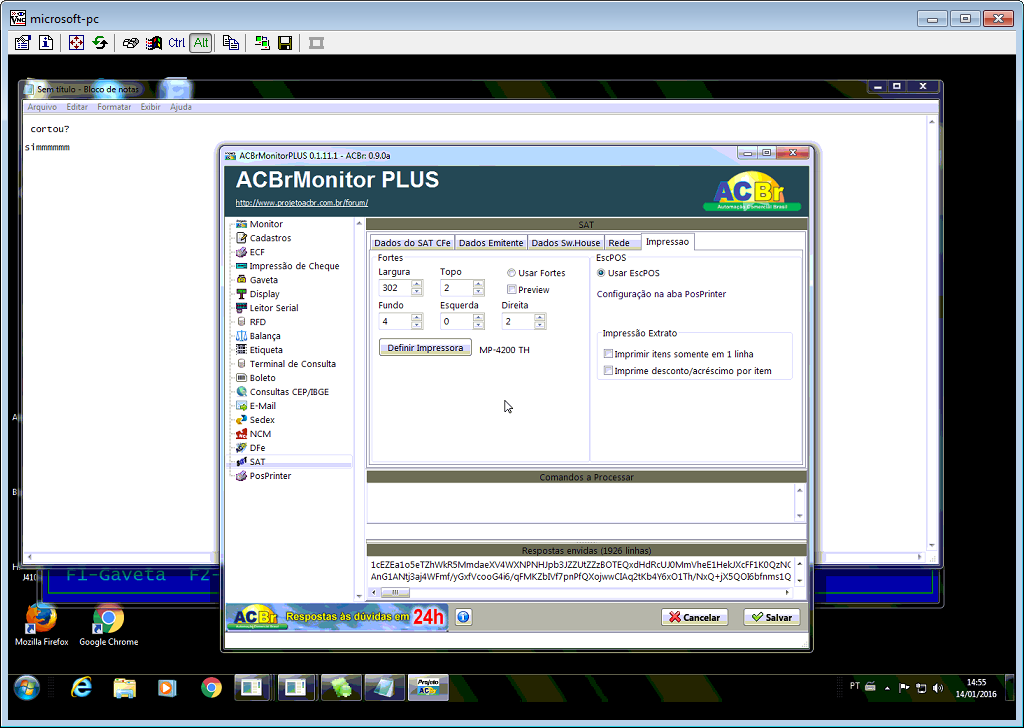This screenshot has width=1024, height=728.
Task: Send Ctrl-Esc Start key via VNC toolbar
Action: click(x=153, y=43)
